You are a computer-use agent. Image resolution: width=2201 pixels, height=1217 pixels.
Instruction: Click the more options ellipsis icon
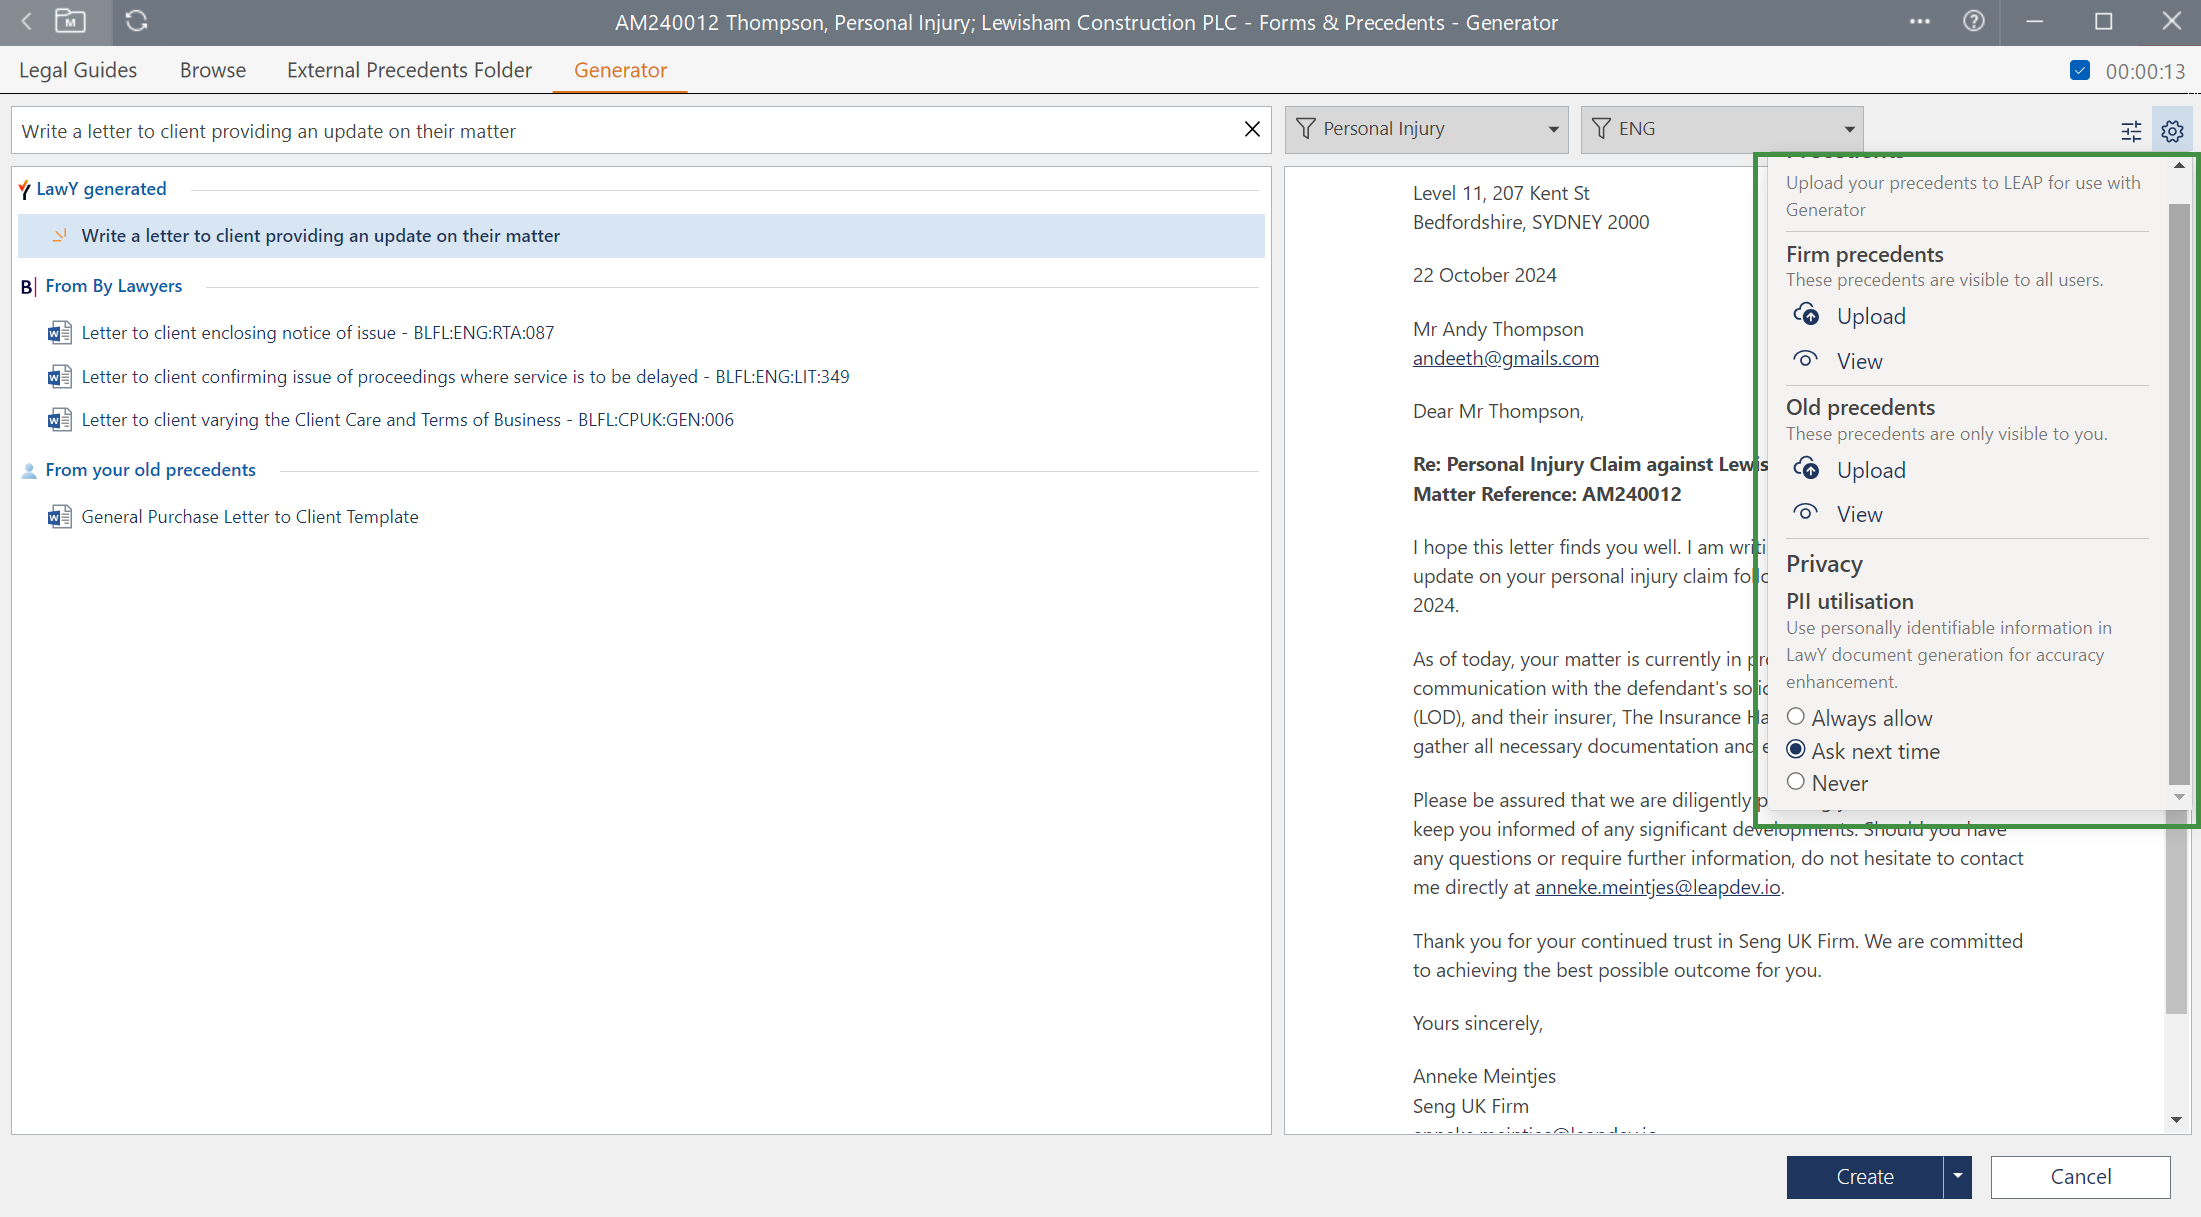(x=1919, y=21)
